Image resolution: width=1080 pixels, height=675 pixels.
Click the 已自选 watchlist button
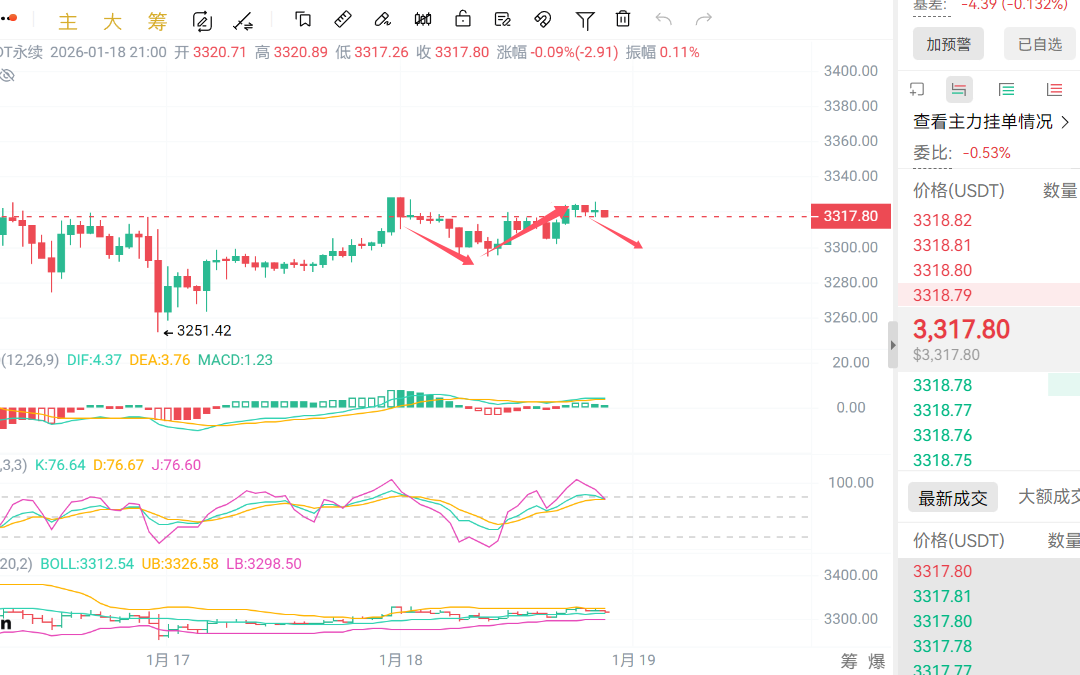[1039, 44]
